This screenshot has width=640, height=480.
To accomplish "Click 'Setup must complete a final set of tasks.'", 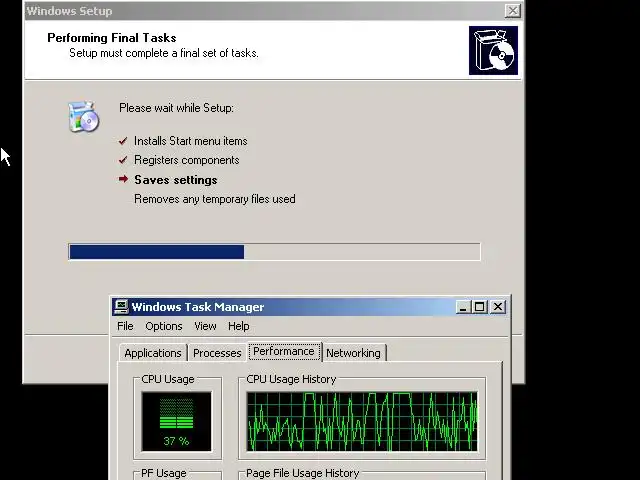I will [164, 53].
